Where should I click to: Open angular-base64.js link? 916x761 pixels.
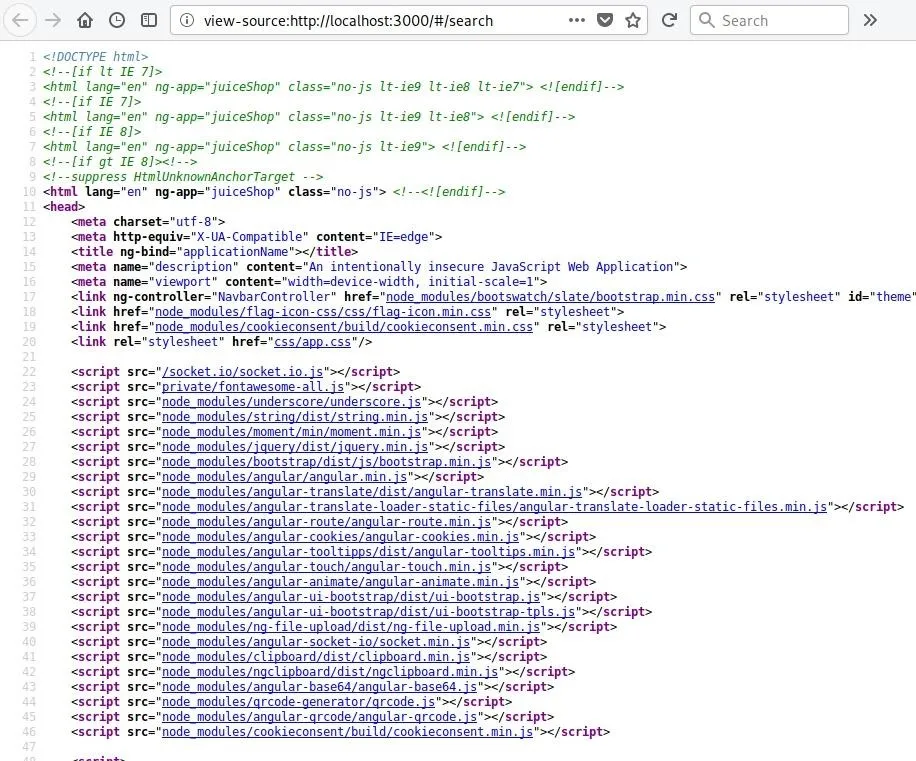tap(320, 687)
